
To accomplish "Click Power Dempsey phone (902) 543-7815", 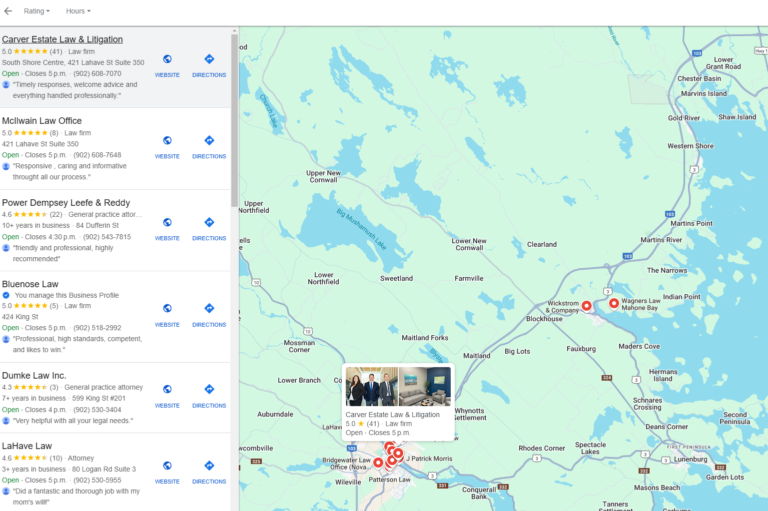I will [x=107, y=237].
